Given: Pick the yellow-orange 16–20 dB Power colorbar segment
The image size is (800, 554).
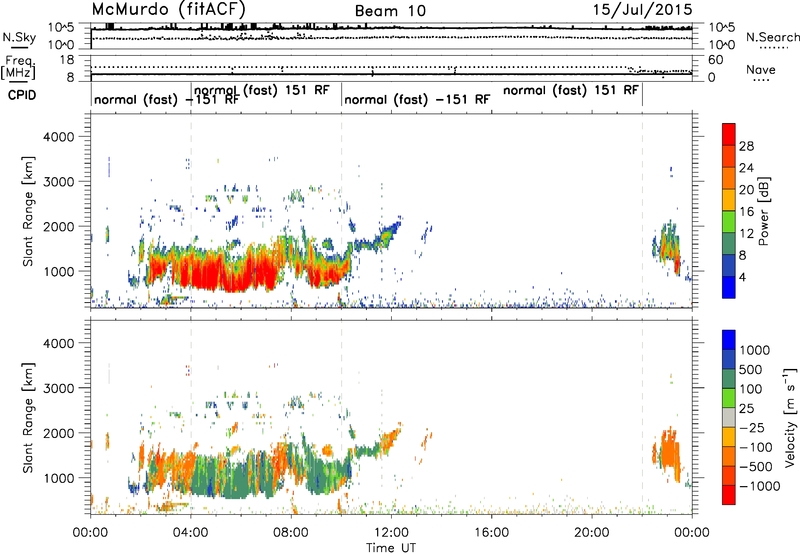Looking at the screenshot, I should pyautogui.click(x=729, y=200).
